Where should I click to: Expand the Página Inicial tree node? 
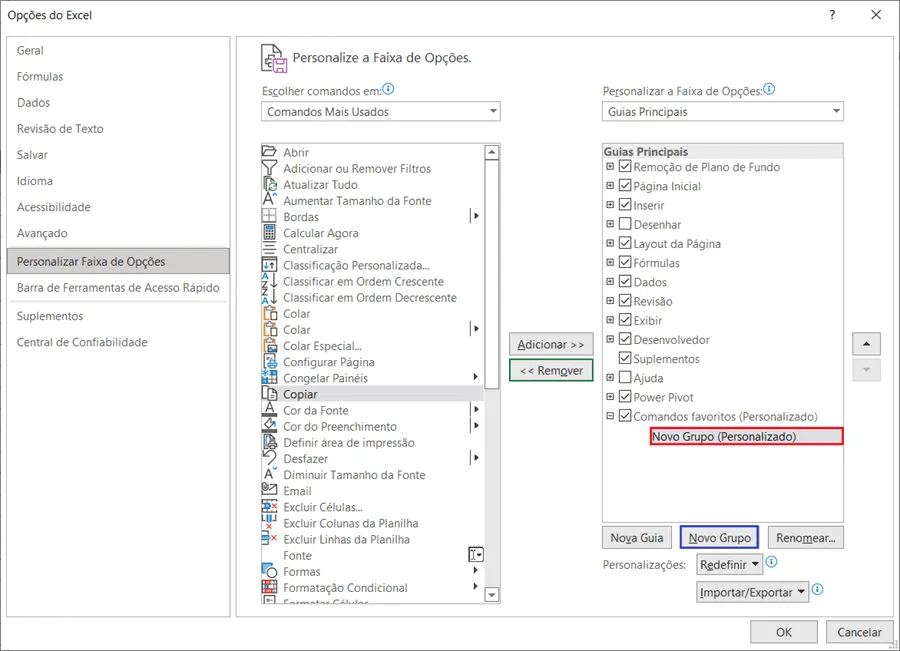(610, 185)
